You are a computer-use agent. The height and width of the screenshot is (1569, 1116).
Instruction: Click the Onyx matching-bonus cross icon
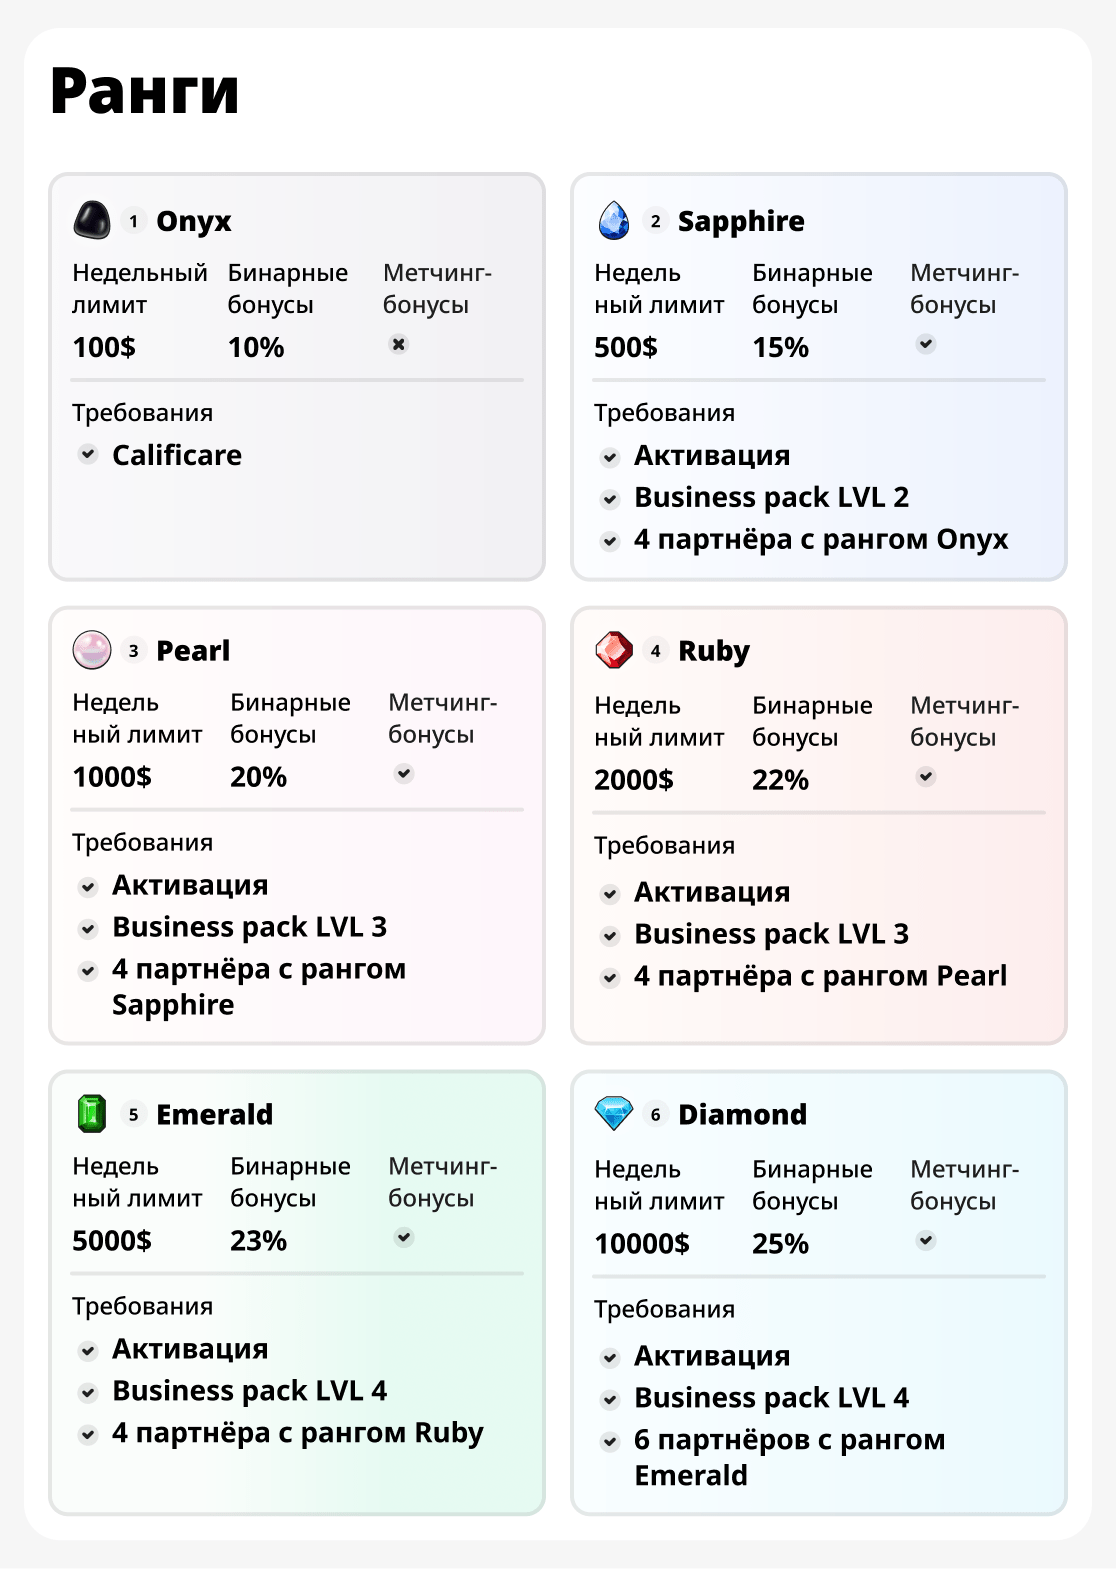click(399, 344)
